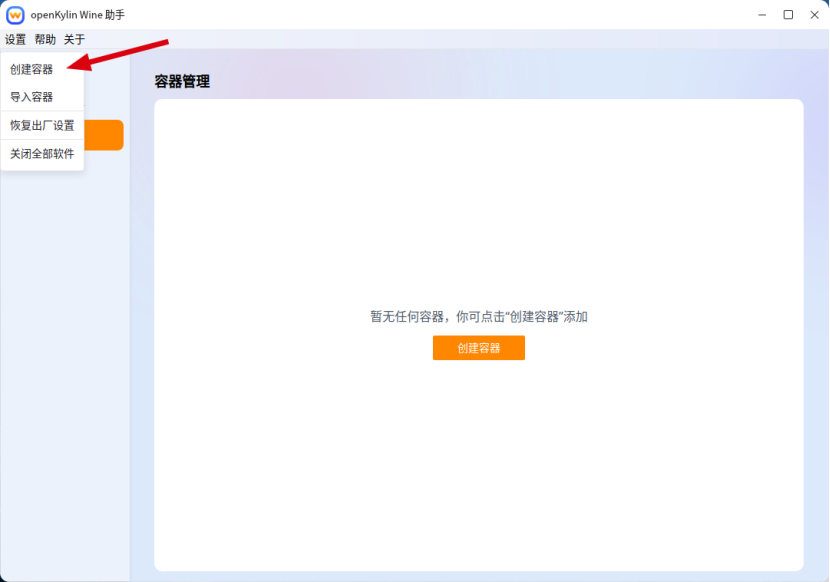
Task: Select 恢复出厂设置 menu entry
Action: pos(42,126)
